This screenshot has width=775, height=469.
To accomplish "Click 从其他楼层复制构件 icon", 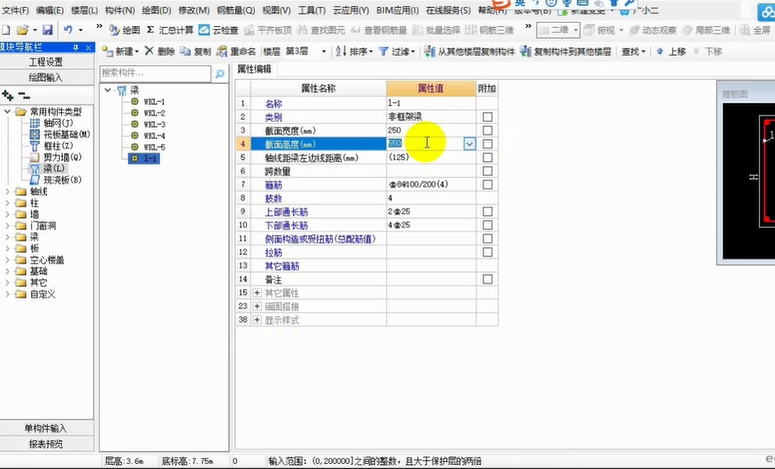I will pyautogui.click(x=430, y=51).
